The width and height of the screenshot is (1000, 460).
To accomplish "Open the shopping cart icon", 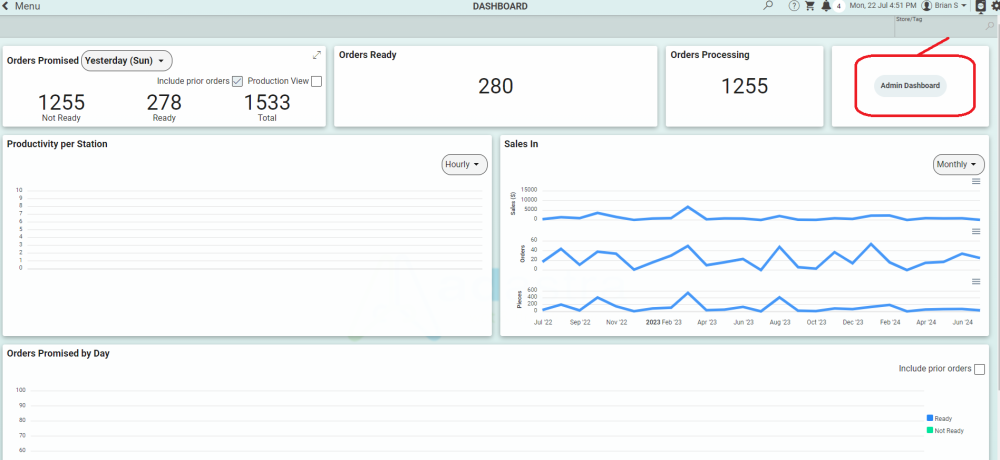I will (x=810, y=6).
